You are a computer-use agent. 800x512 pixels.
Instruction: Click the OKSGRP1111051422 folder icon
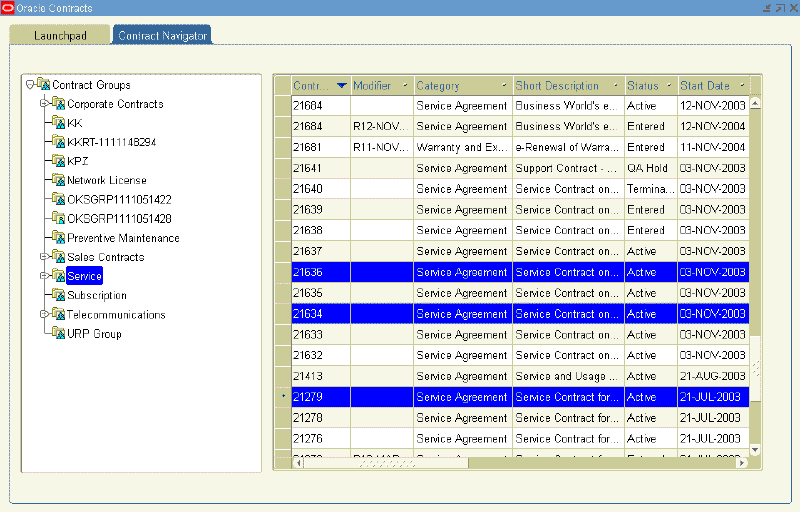(58, 199)
